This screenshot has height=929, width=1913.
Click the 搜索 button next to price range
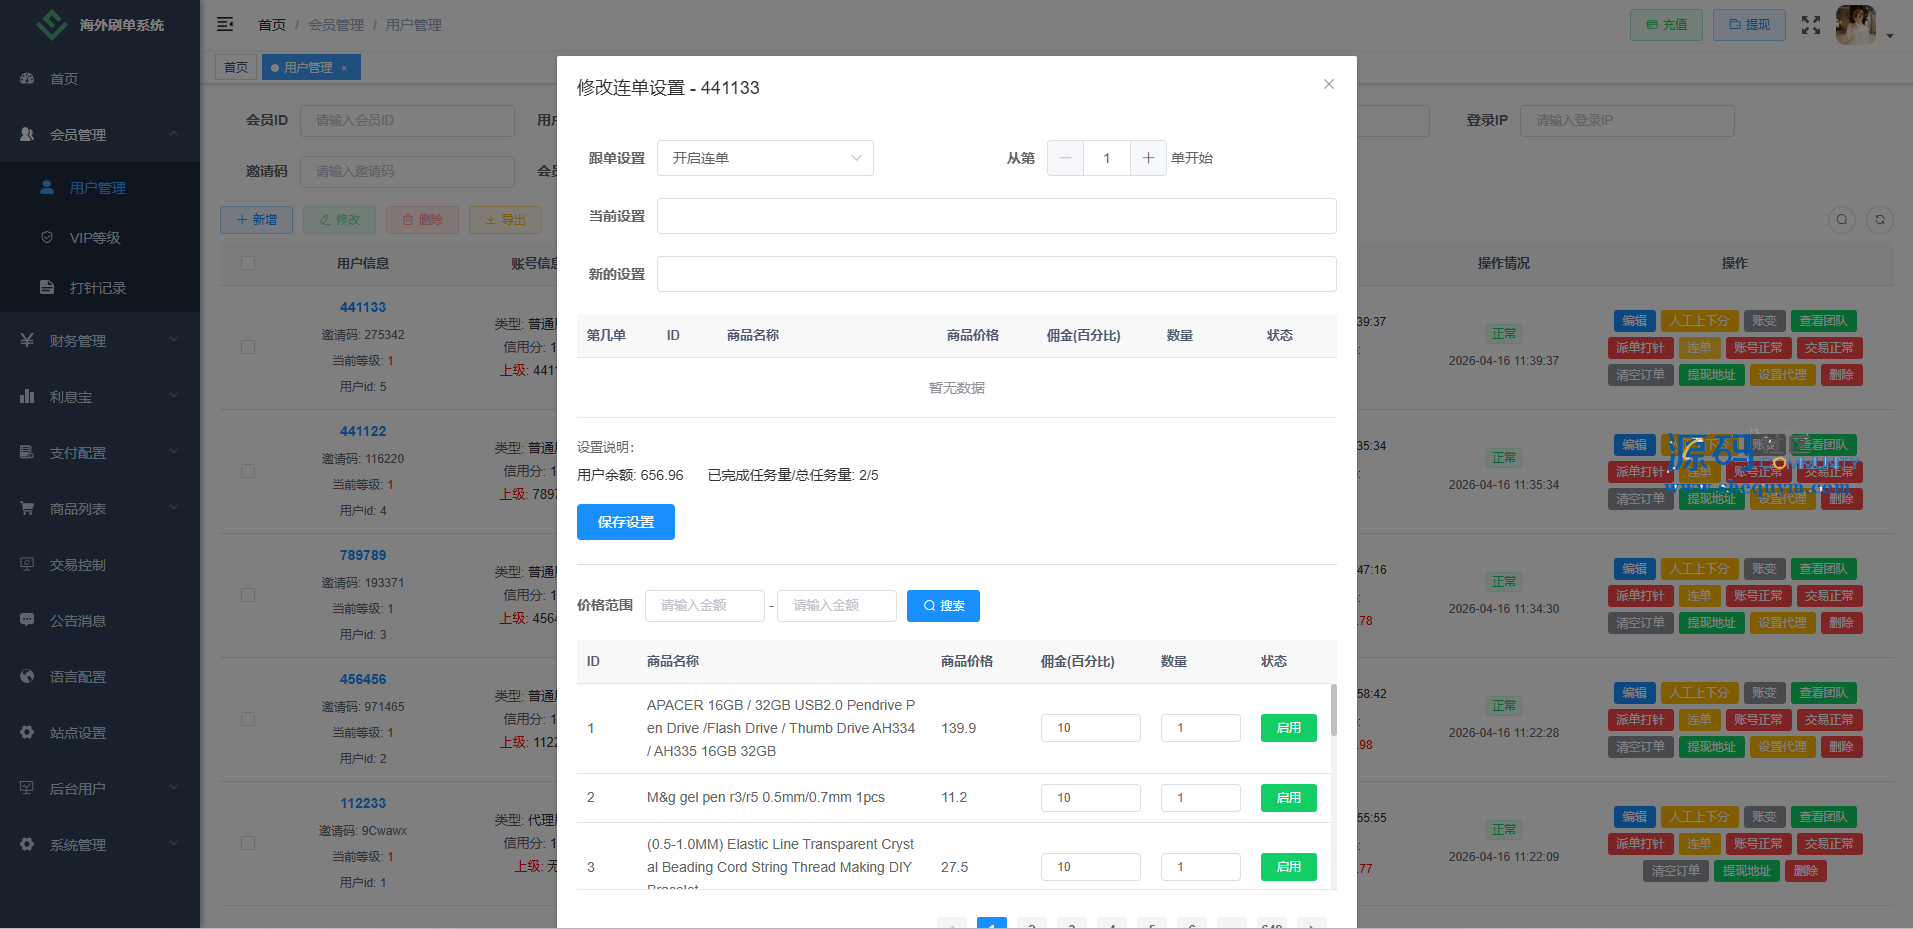tap(943, 606)
